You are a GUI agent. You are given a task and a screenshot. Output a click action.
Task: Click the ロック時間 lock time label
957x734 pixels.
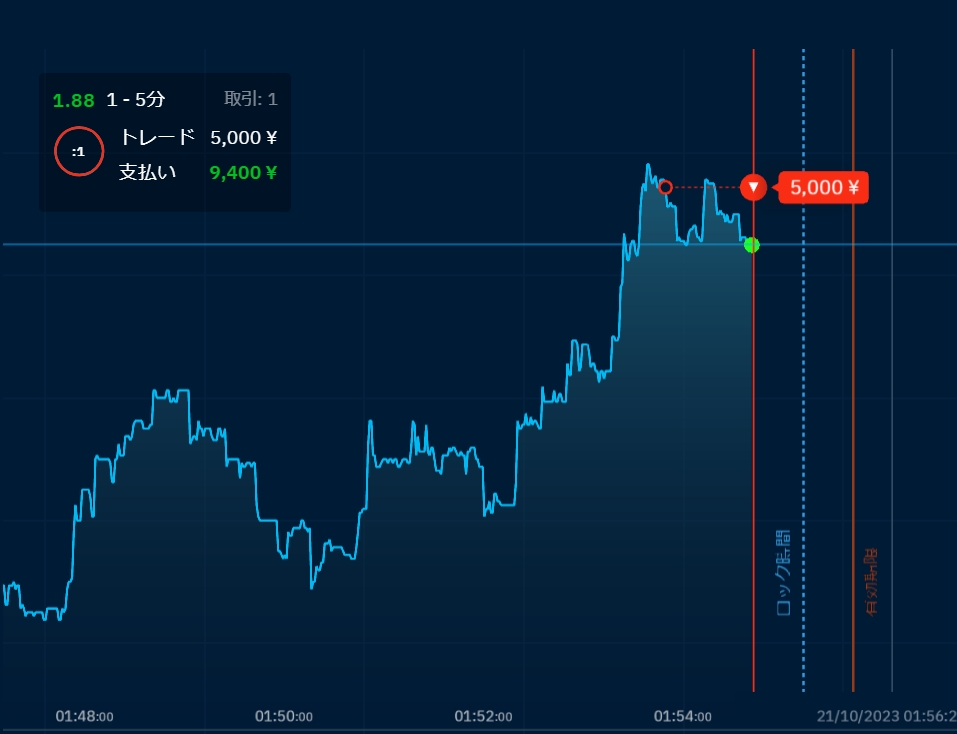783,572
